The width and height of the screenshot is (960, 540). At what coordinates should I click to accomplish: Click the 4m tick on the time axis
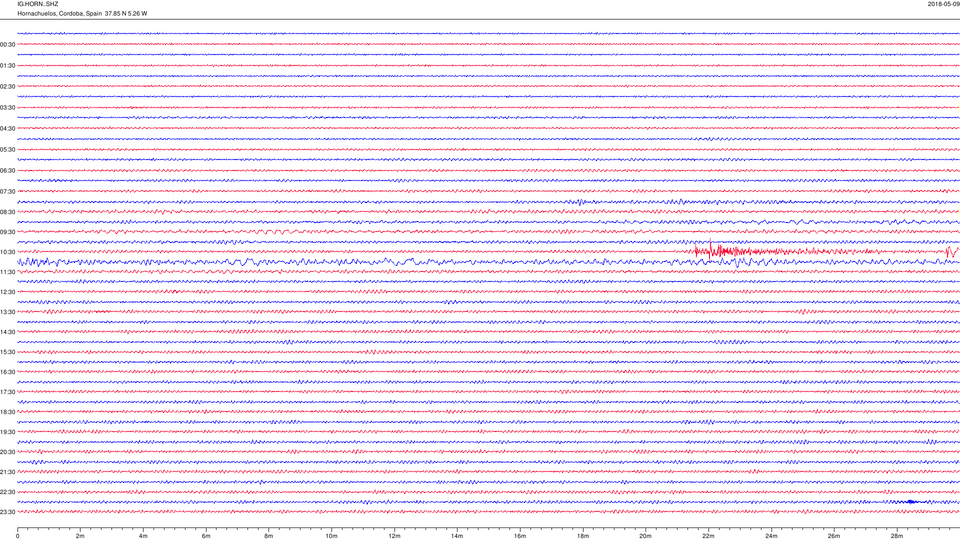143,536
